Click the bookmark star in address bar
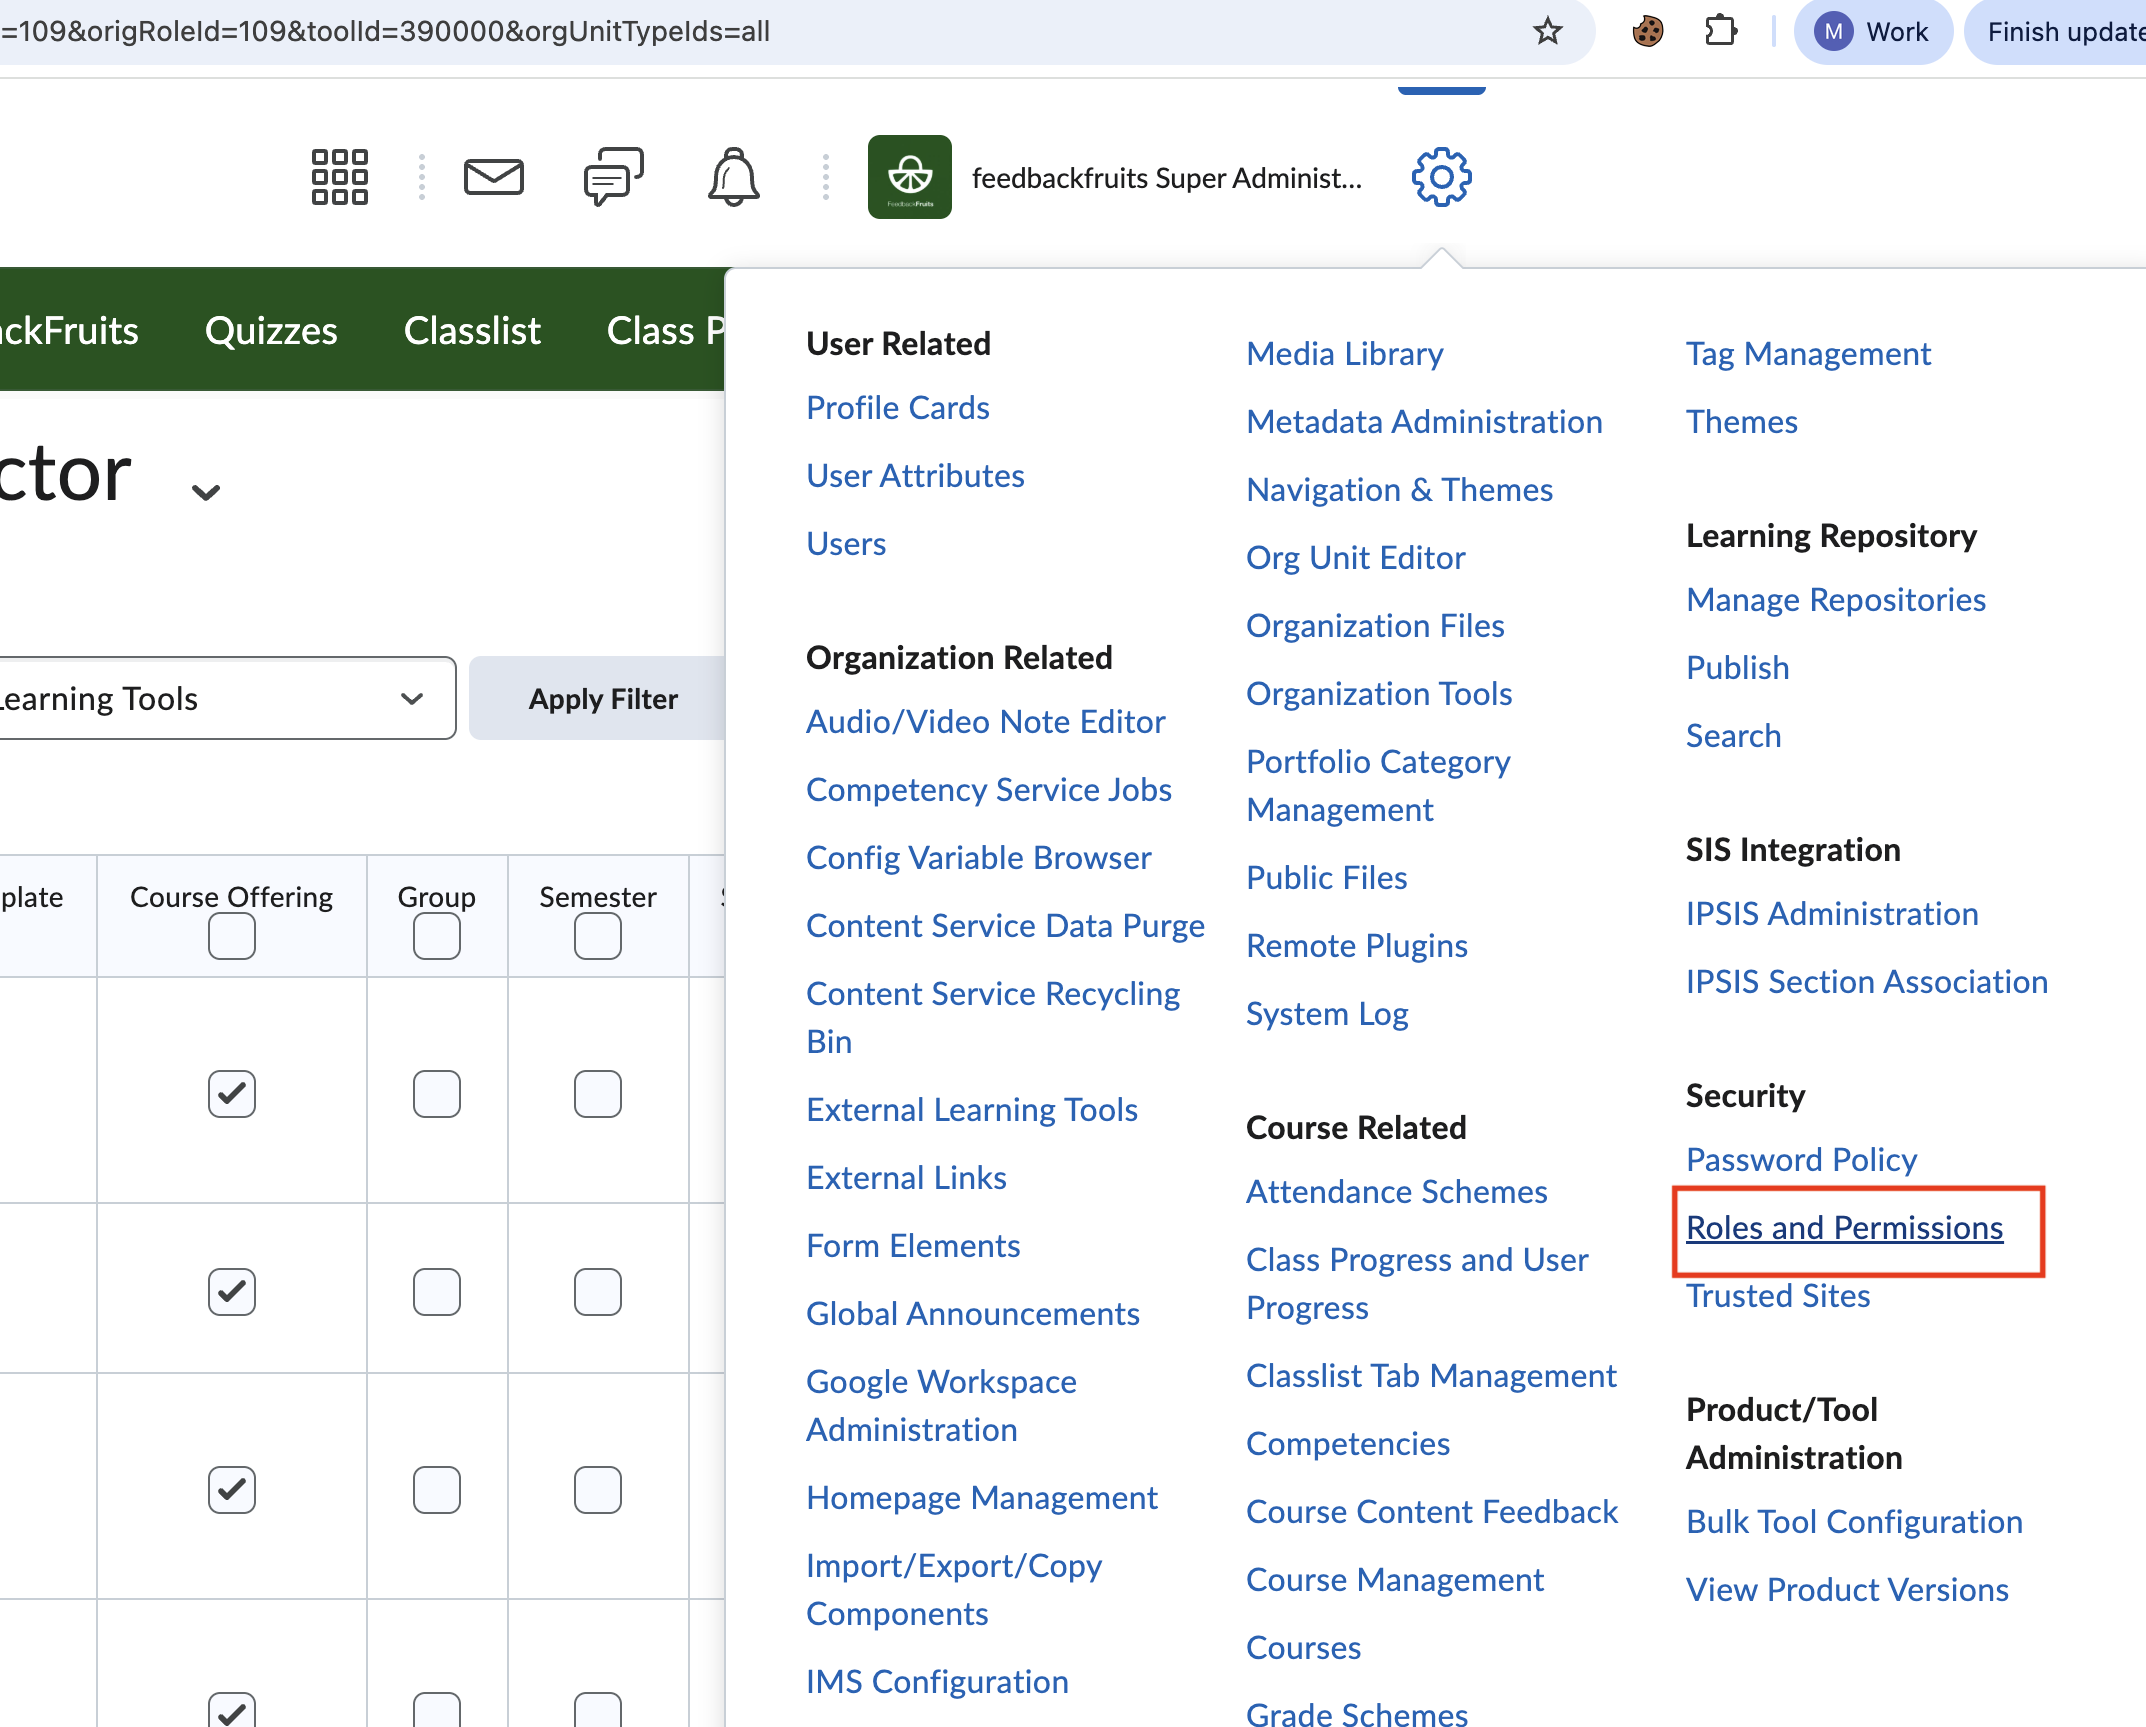2146x1727 pixels. [1547, 31]
